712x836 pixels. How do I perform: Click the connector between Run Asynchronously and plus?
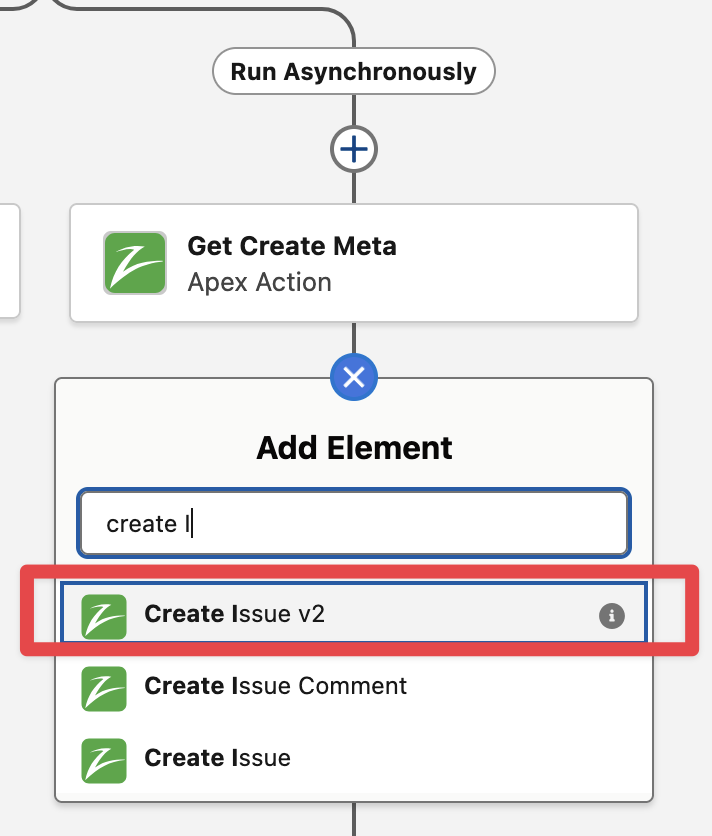coord(354,113)
